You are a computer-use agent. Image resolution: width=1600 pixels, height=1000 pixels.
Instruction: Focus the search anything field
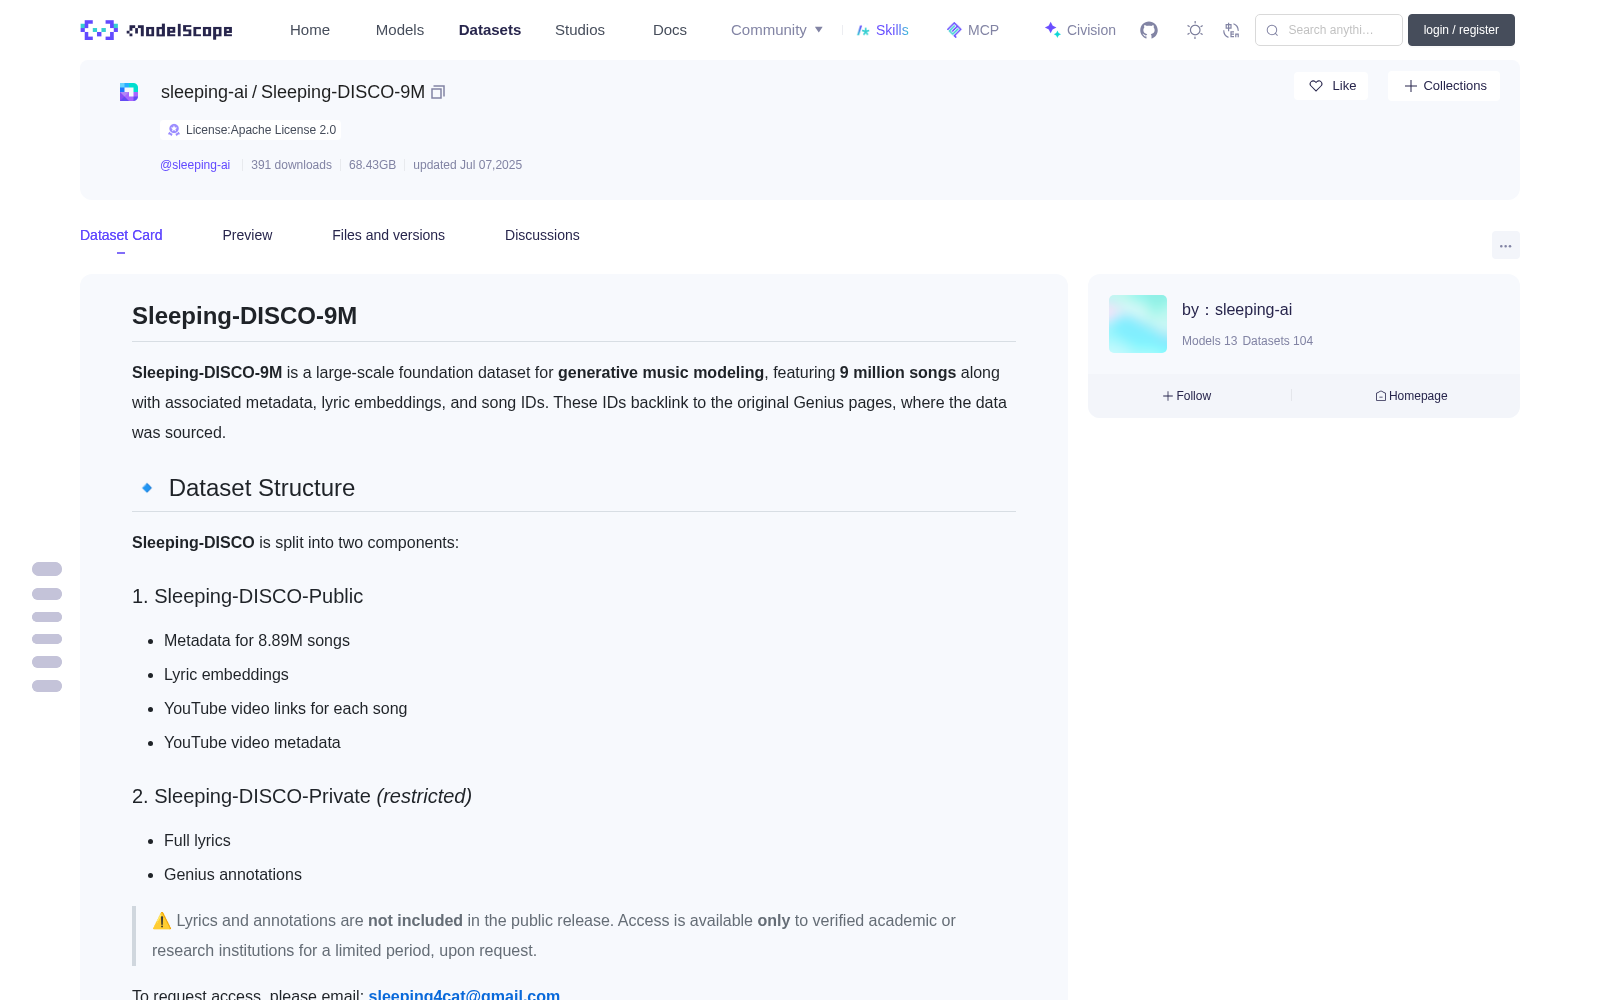point(1329,30)
